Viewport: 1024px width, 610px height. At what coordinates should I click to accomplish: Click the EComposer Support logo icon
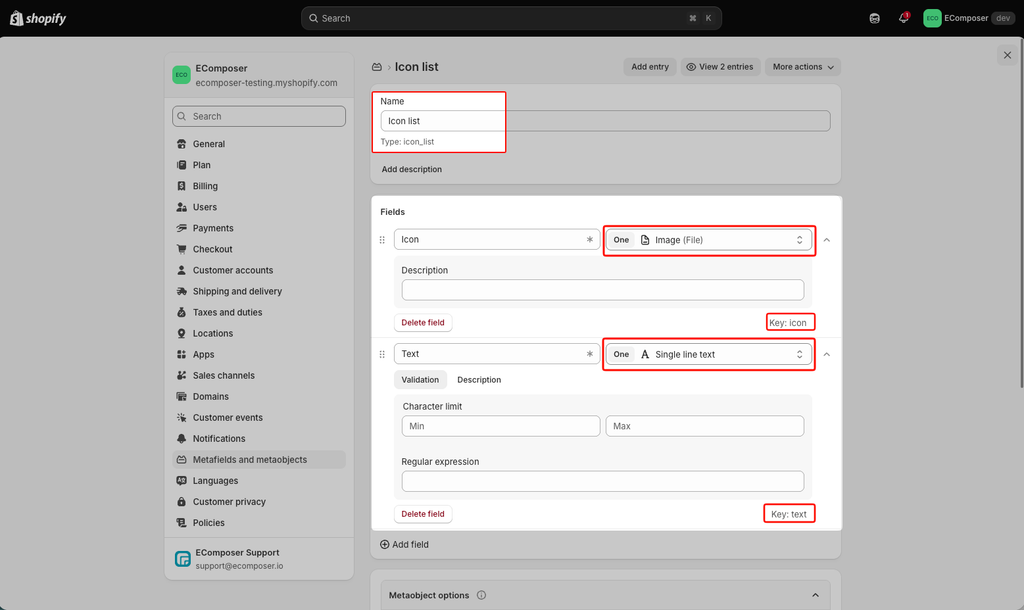[x=183, y=559]
